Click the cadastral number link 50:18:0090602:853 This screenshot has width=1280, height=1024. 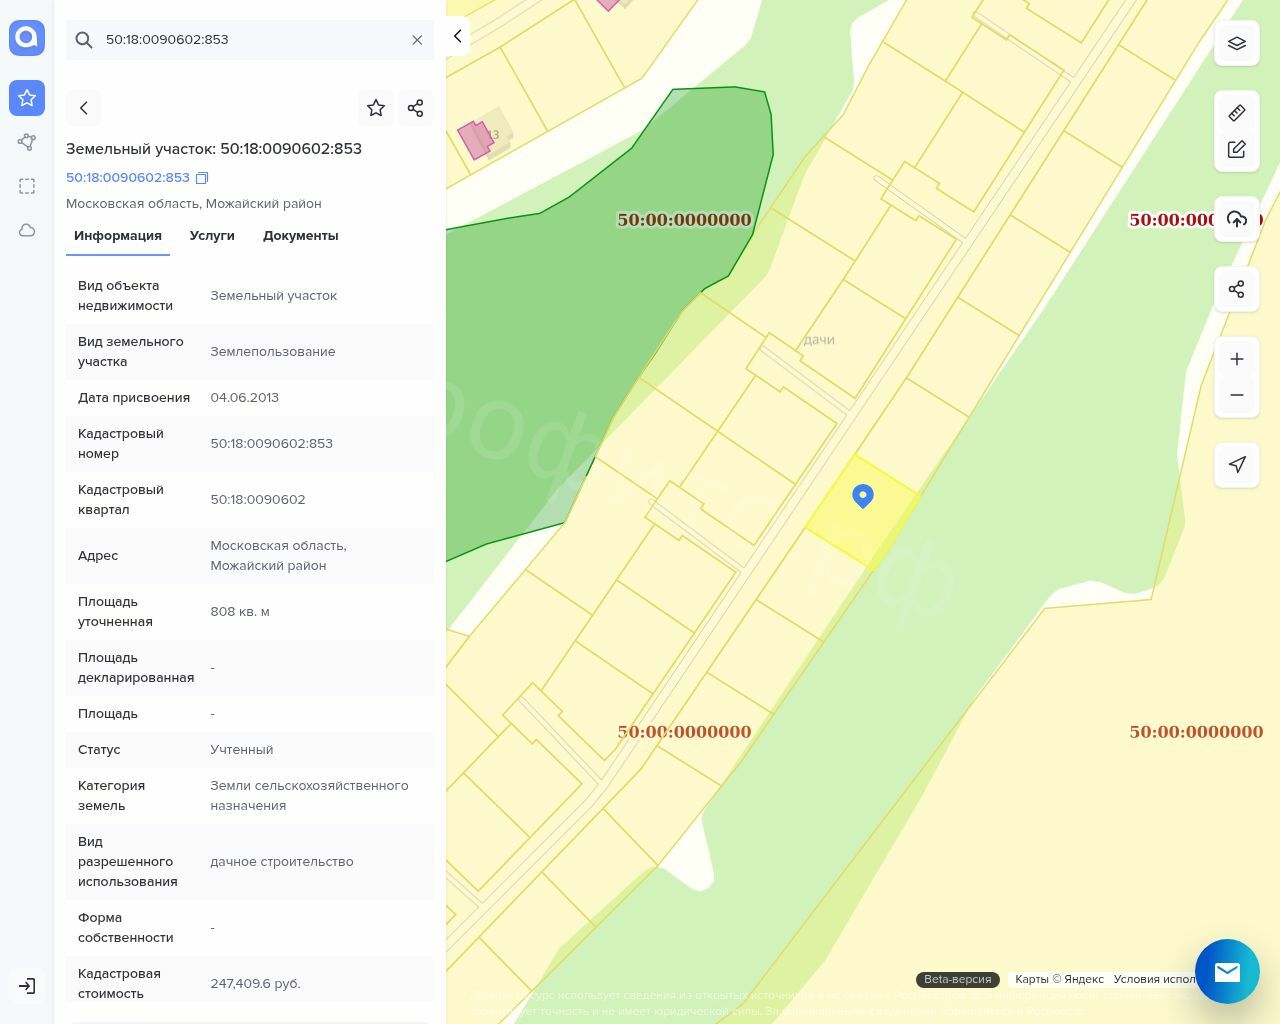[128, 177]
